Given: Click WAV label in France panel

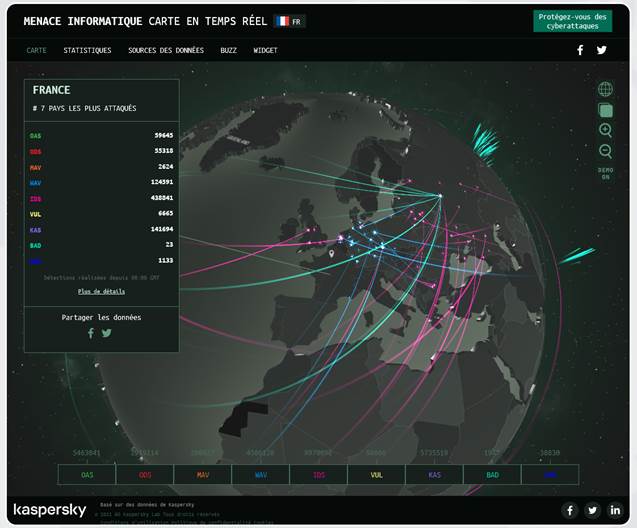Looking at the screenshot, I should 35,183.
